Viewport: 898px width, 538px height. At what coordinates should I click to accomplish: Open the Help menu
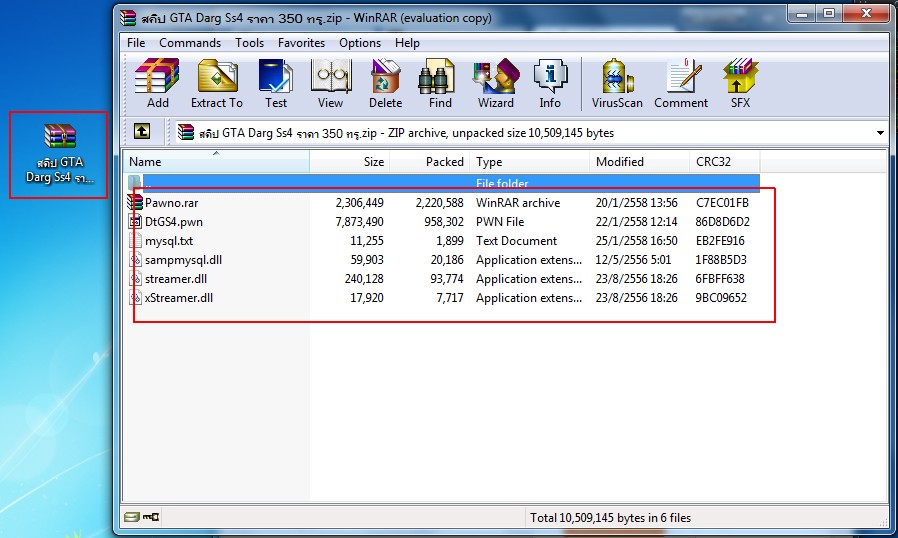click(x=407, y=43)
